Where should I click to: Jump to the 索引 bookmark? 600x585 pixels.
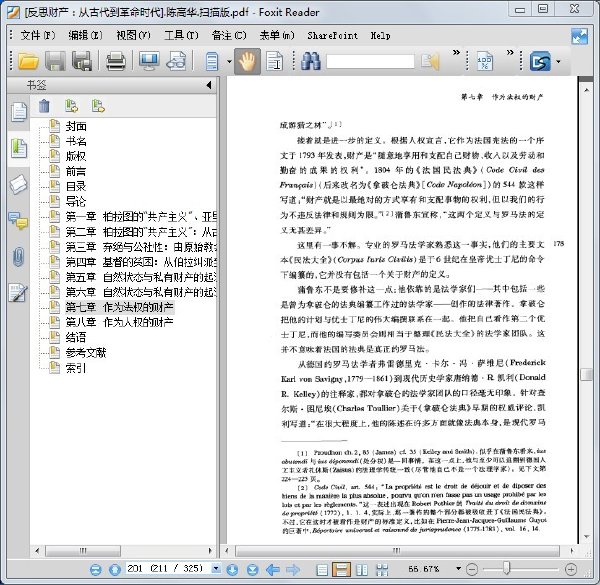76,368
